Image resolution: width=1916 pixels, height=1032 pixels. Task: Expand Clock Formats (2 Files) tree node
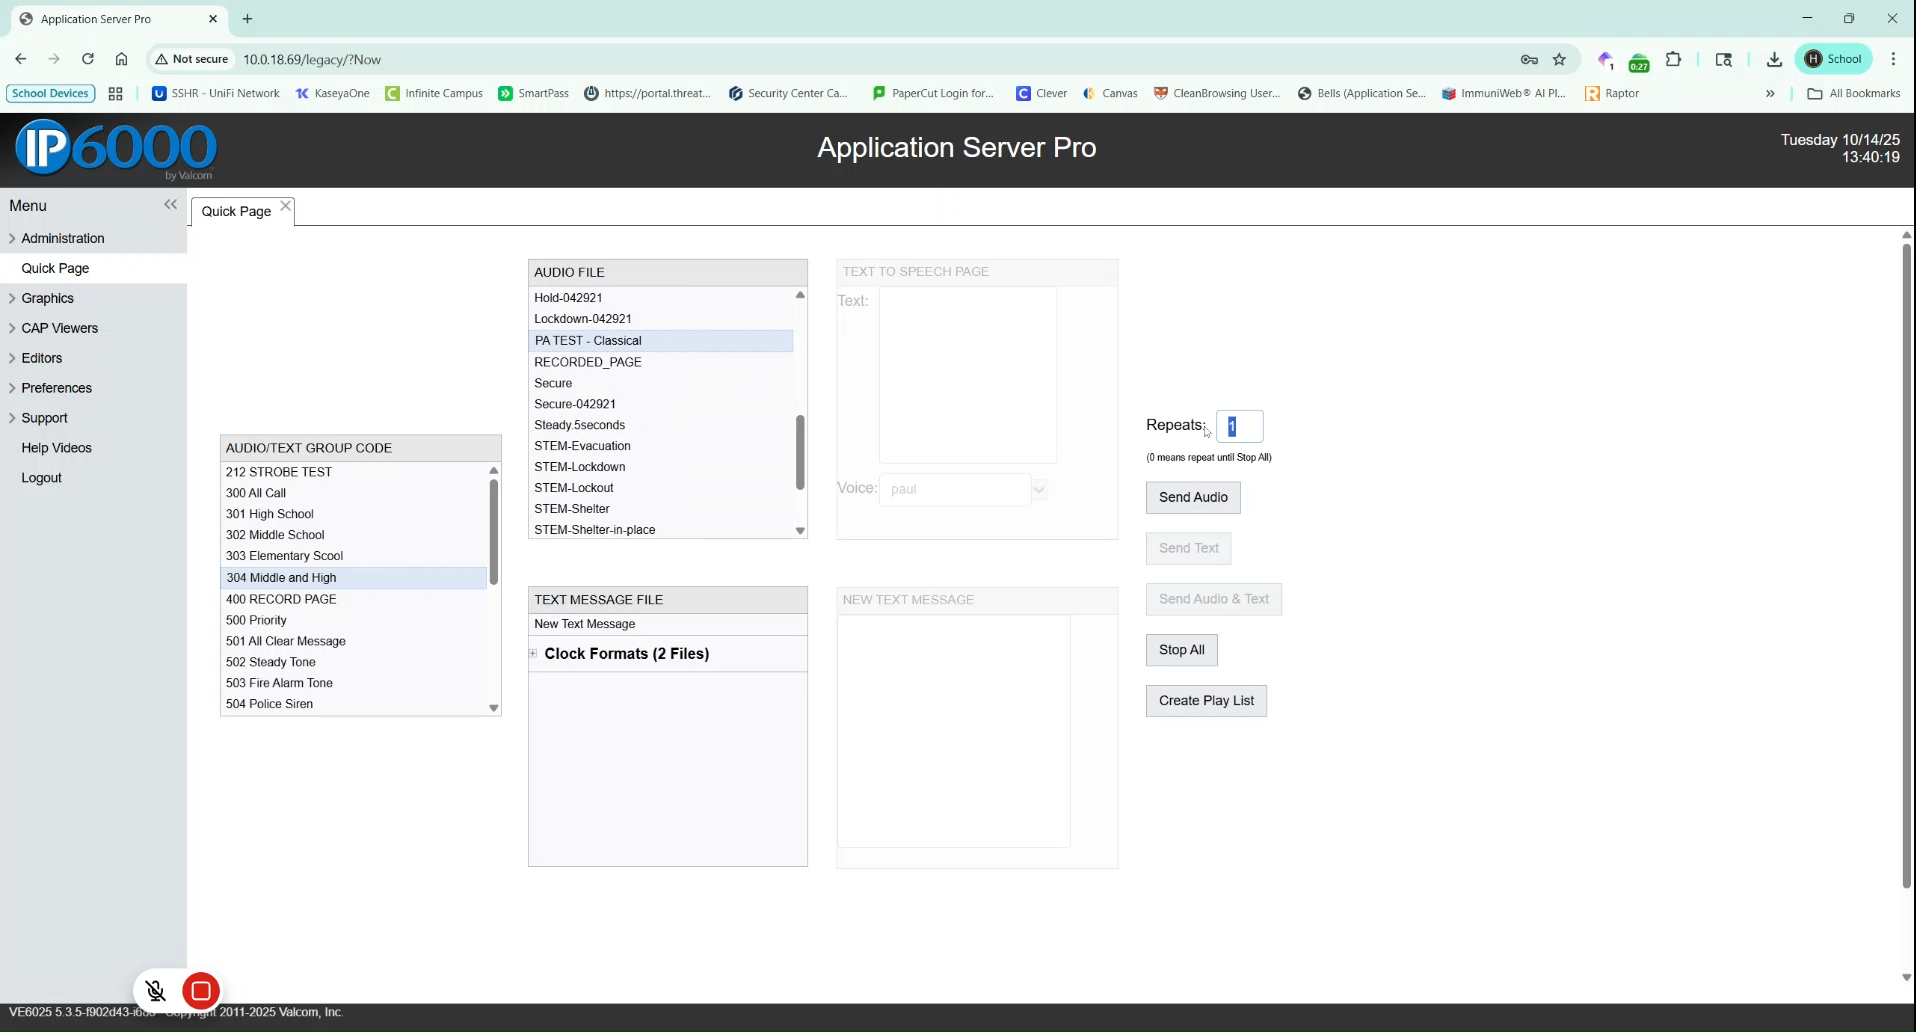[534, 654]
